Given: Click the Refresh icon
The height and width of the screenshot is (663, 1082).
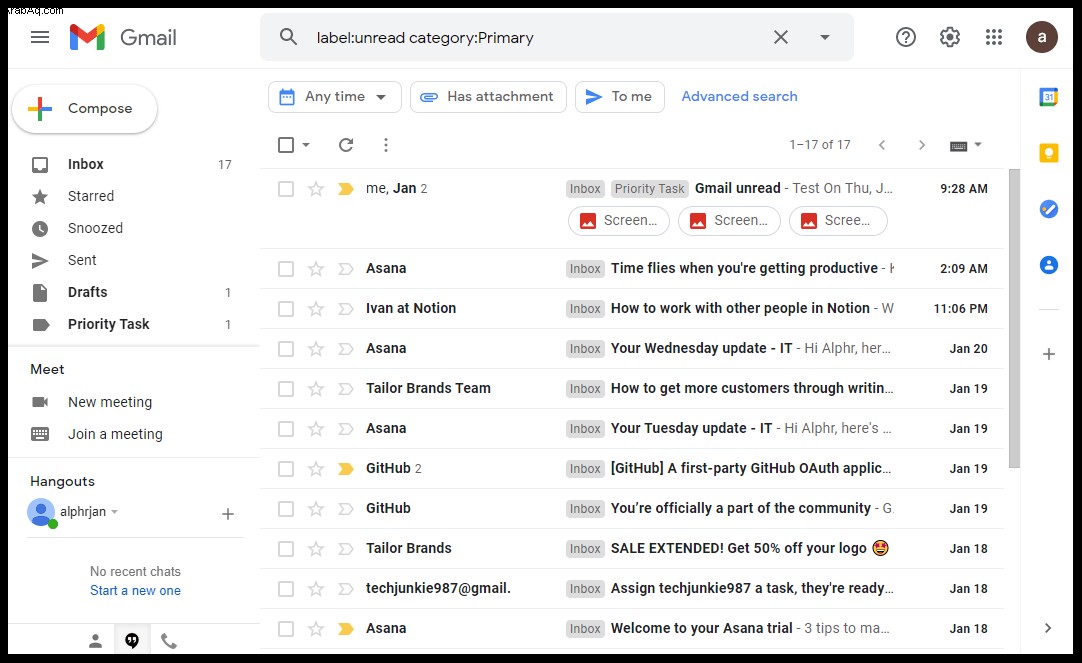Looking at the screenshot, I should [x=346, y=145].
